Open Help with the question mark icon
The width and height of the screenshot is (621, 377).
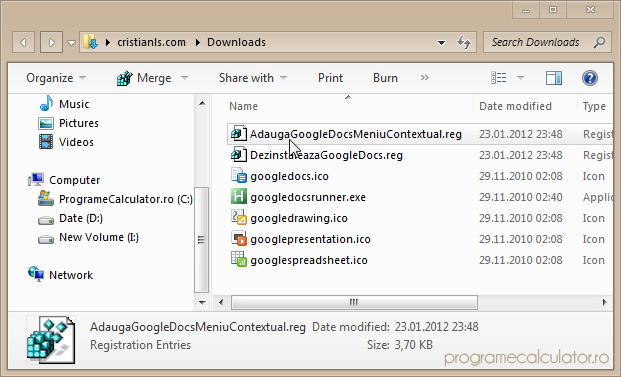click(x=589, y=78)
